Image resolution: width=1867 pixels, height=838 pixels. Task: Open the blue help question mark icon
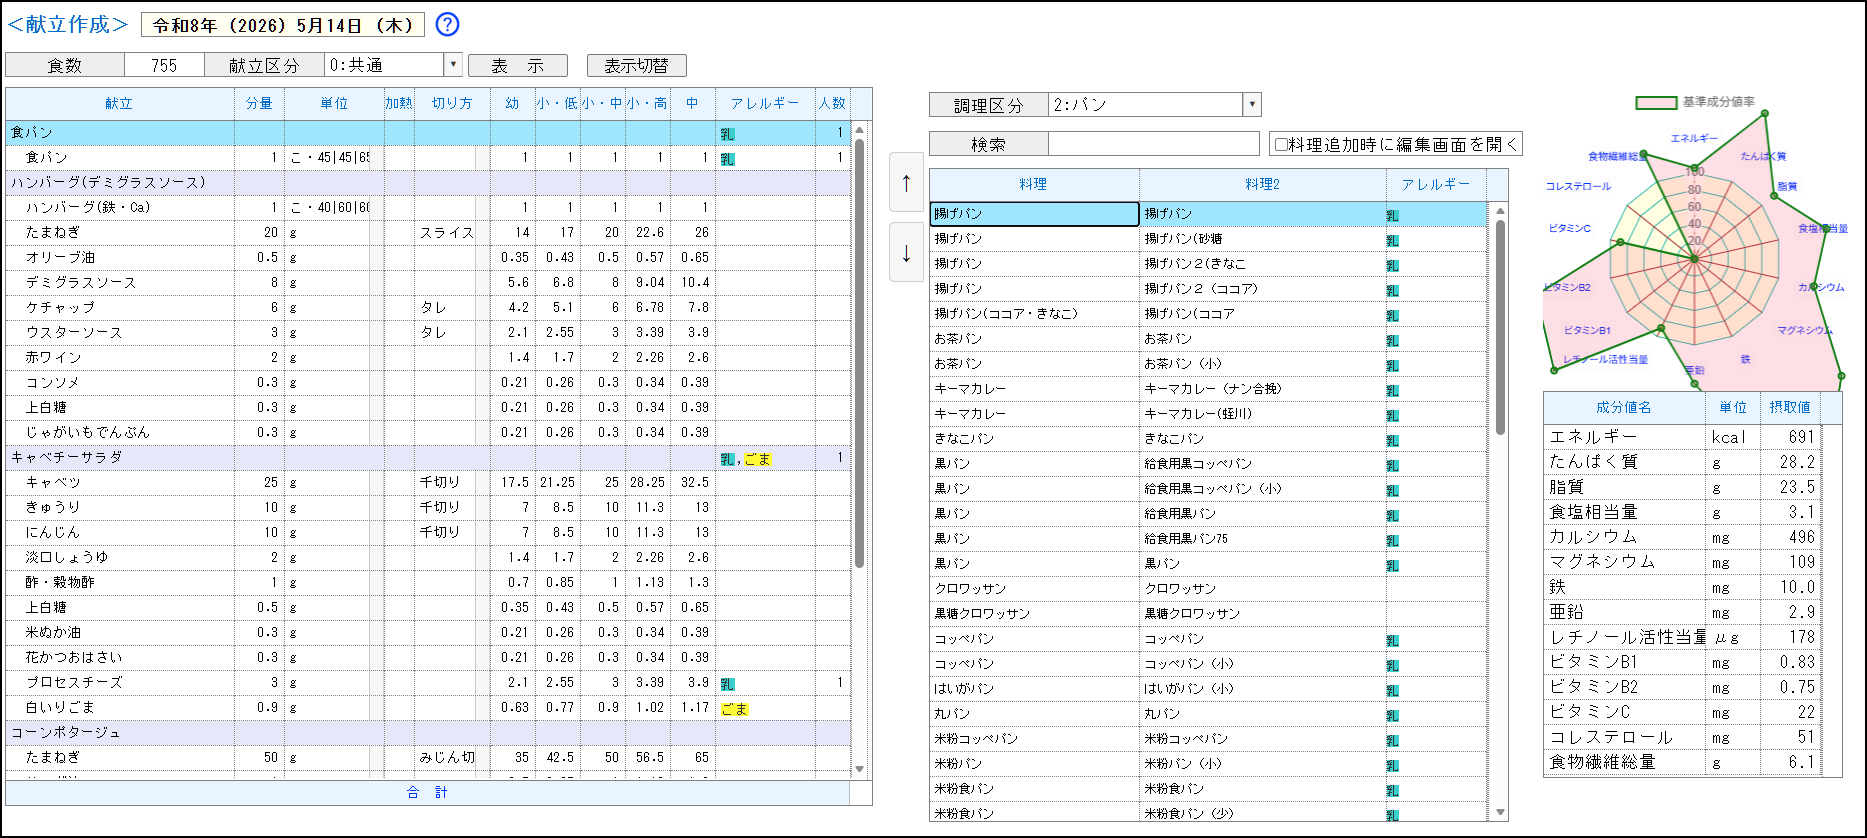point(448,25)
